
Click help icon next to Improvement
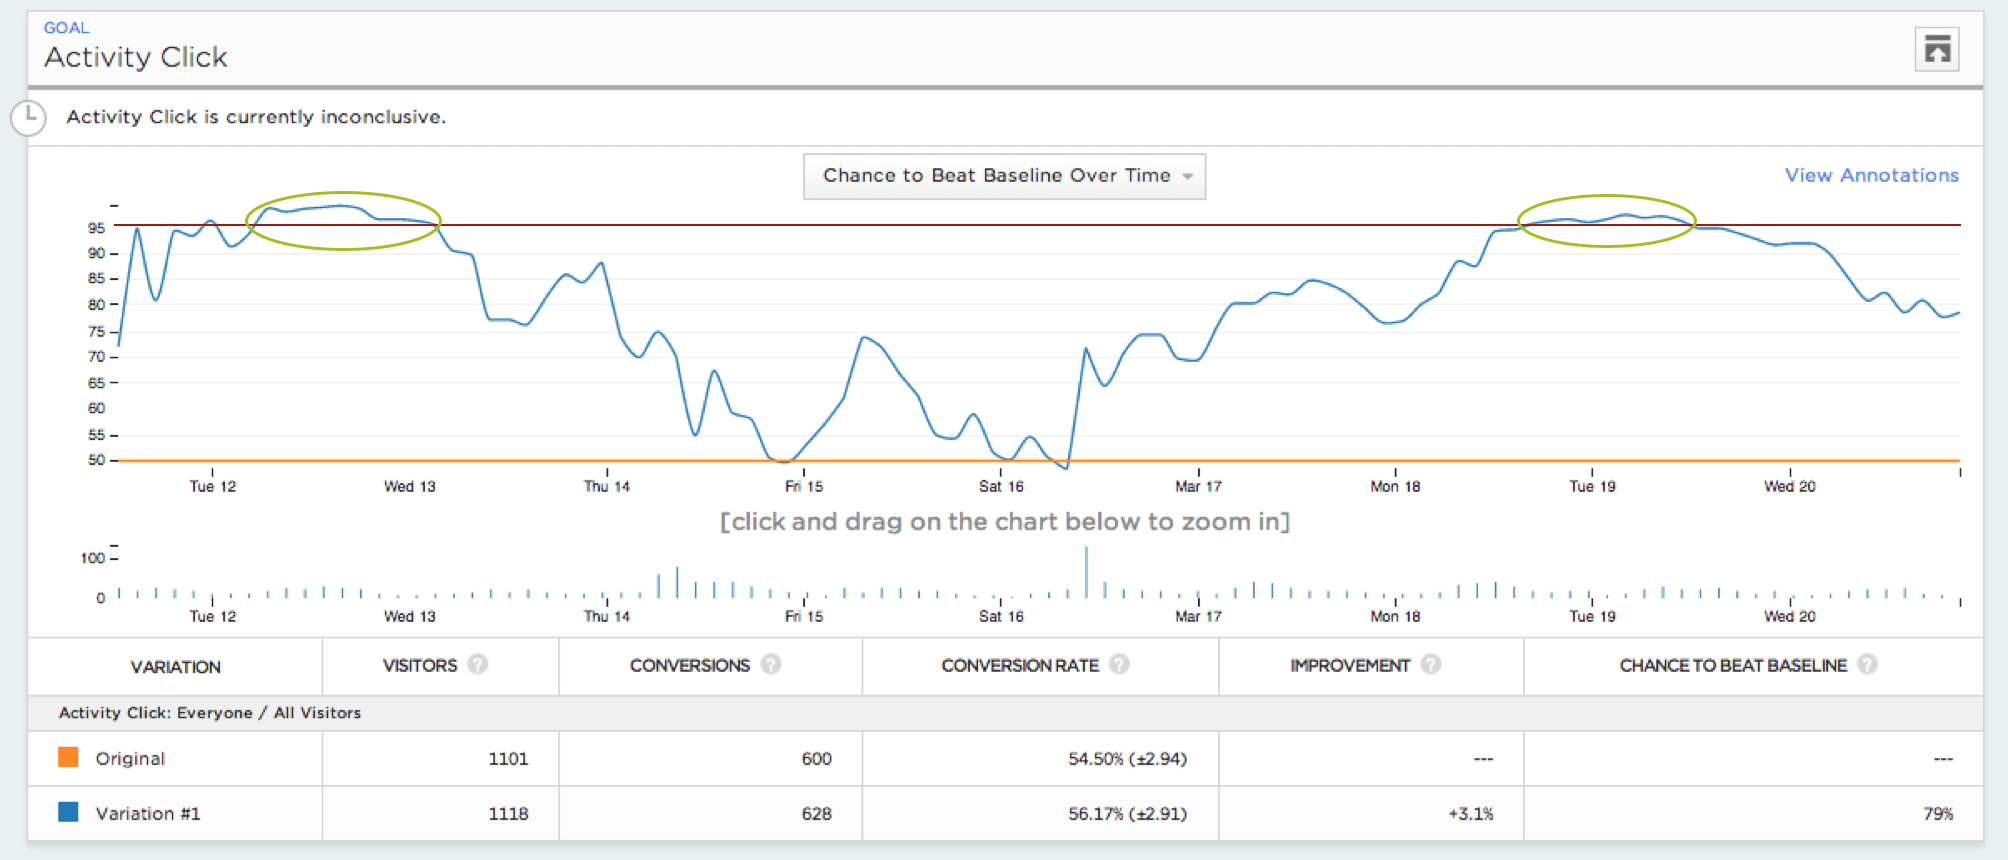pyautogui.click(x=1431, y=664)
